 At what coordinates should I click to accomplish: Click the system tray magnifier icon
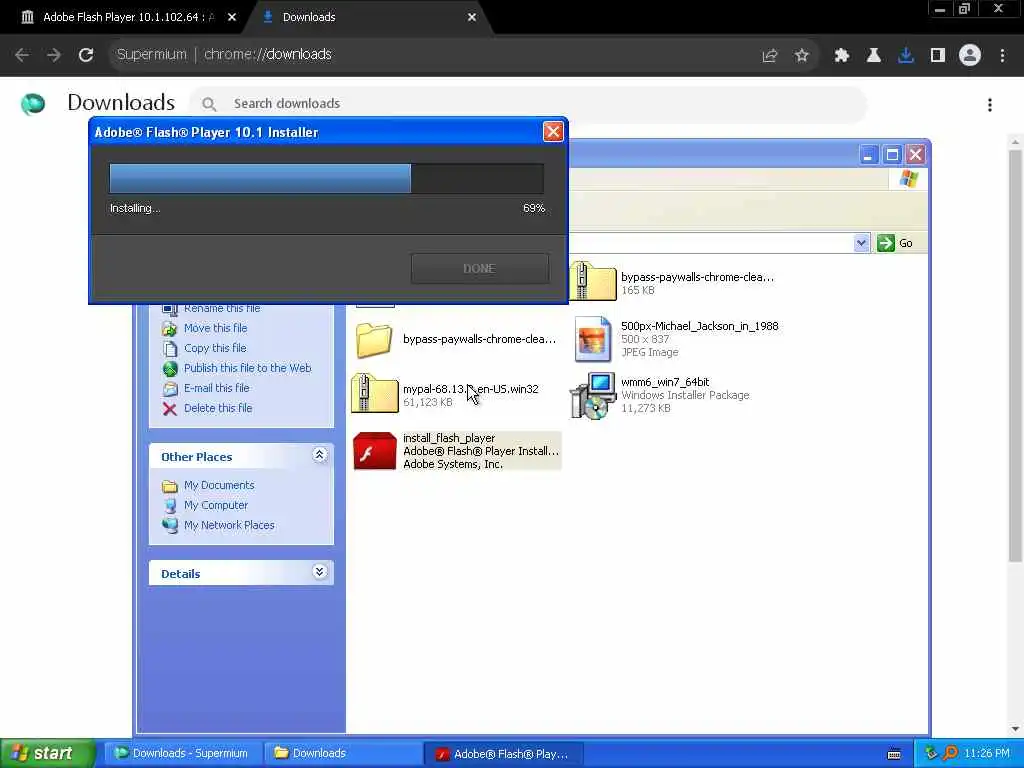[950, 753]
